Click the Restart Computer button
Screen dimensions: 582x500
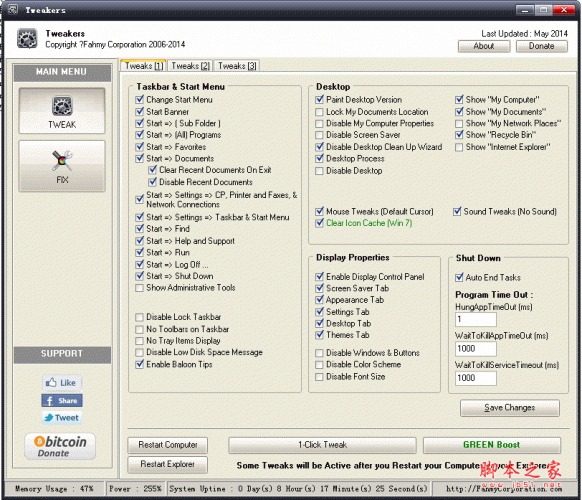[x=168, y=445]
